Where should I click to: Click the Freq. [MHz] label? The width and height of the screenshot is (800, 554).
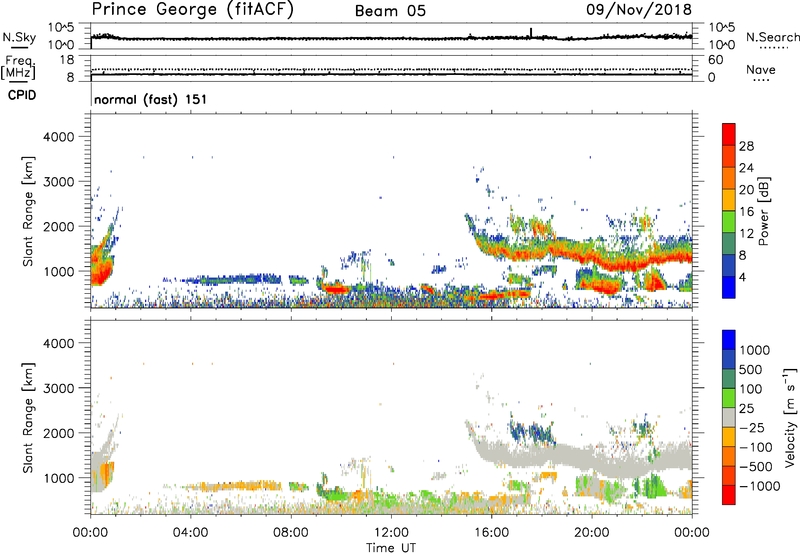pyautogui.click(x=18, y=68)
